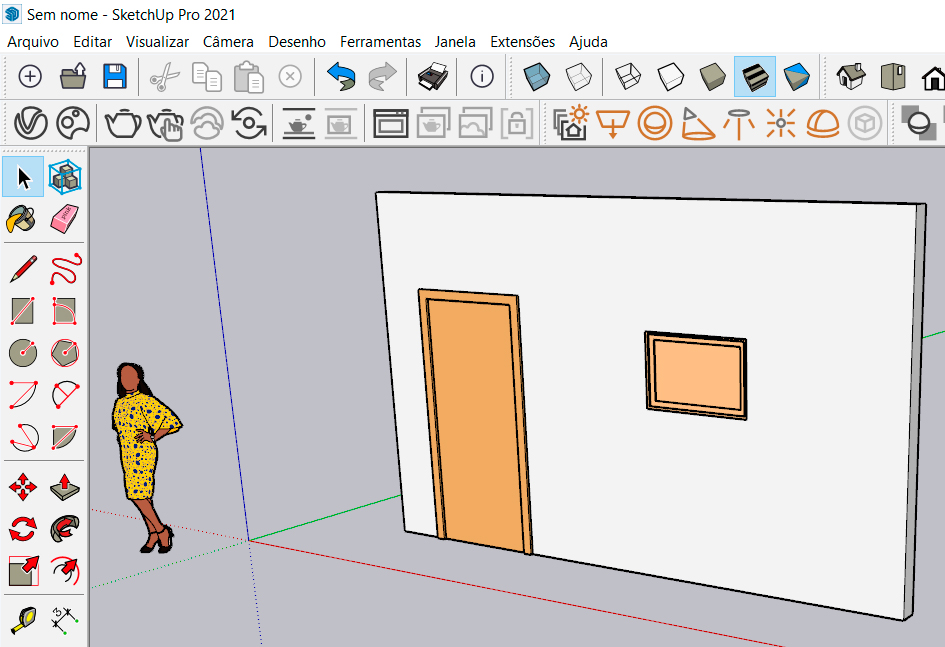Screen dimensions: 945x647
Task: Open the V-Ray Asset Editor
Action: pos(31,123)
